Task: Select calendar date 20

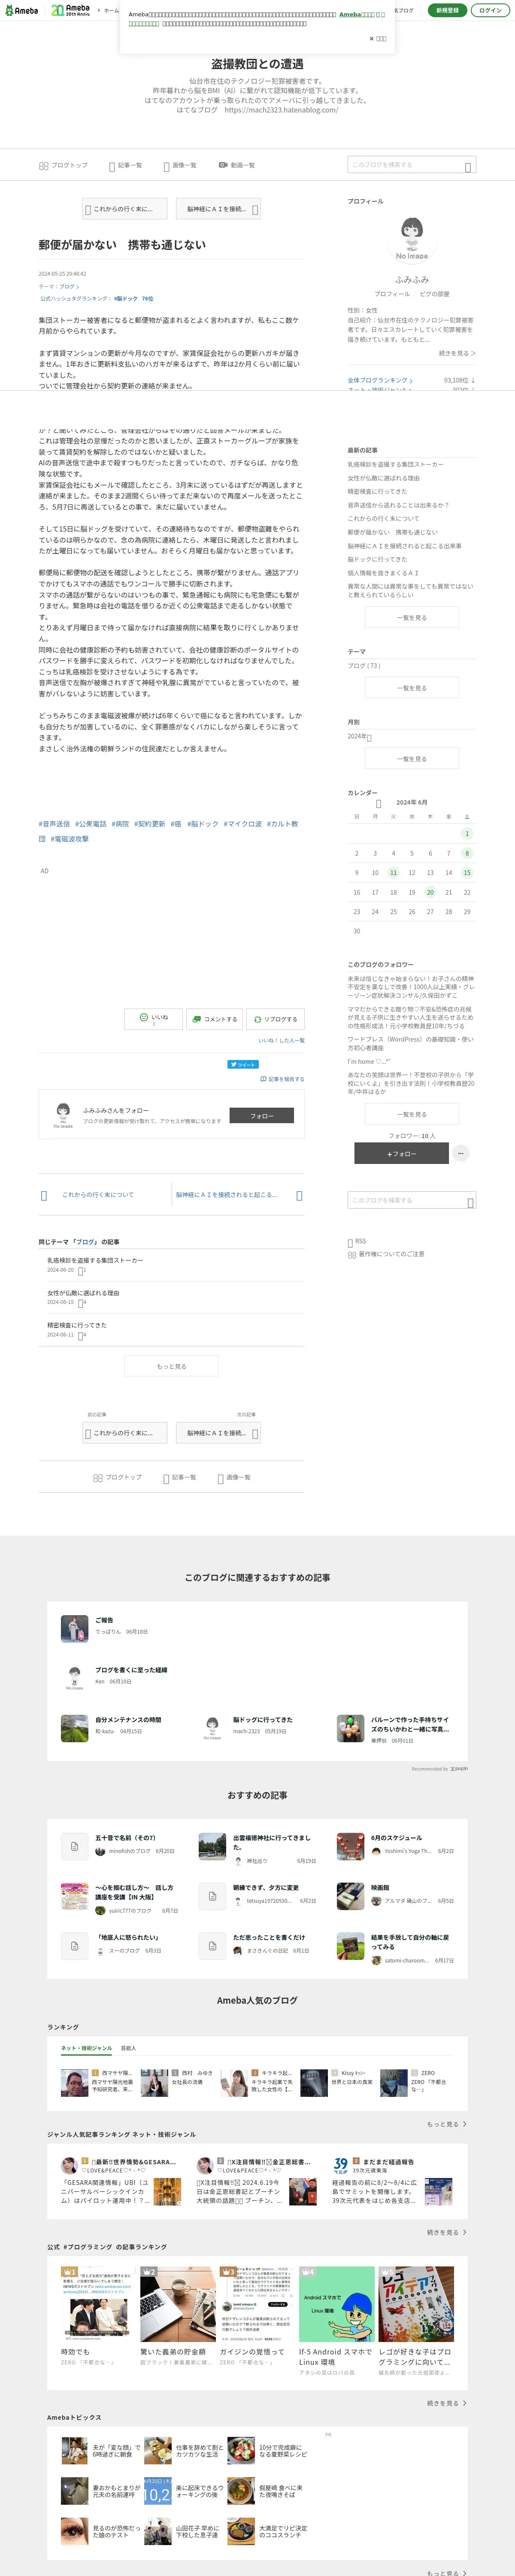Action: tap(430, 892)
